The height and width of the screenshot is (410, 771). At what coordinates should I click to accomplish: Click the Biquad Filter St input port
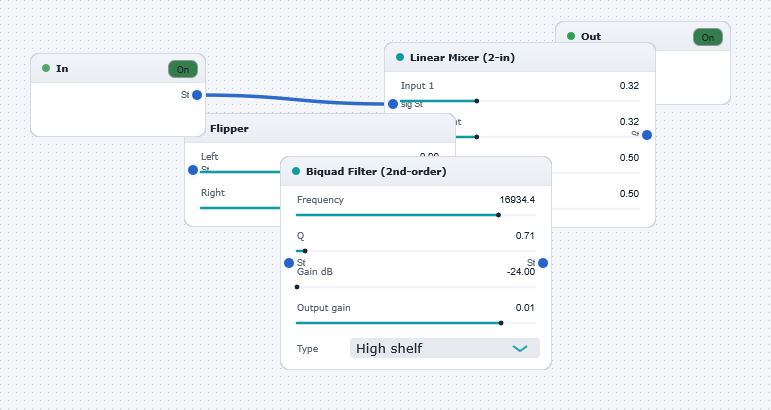(289, 264)
